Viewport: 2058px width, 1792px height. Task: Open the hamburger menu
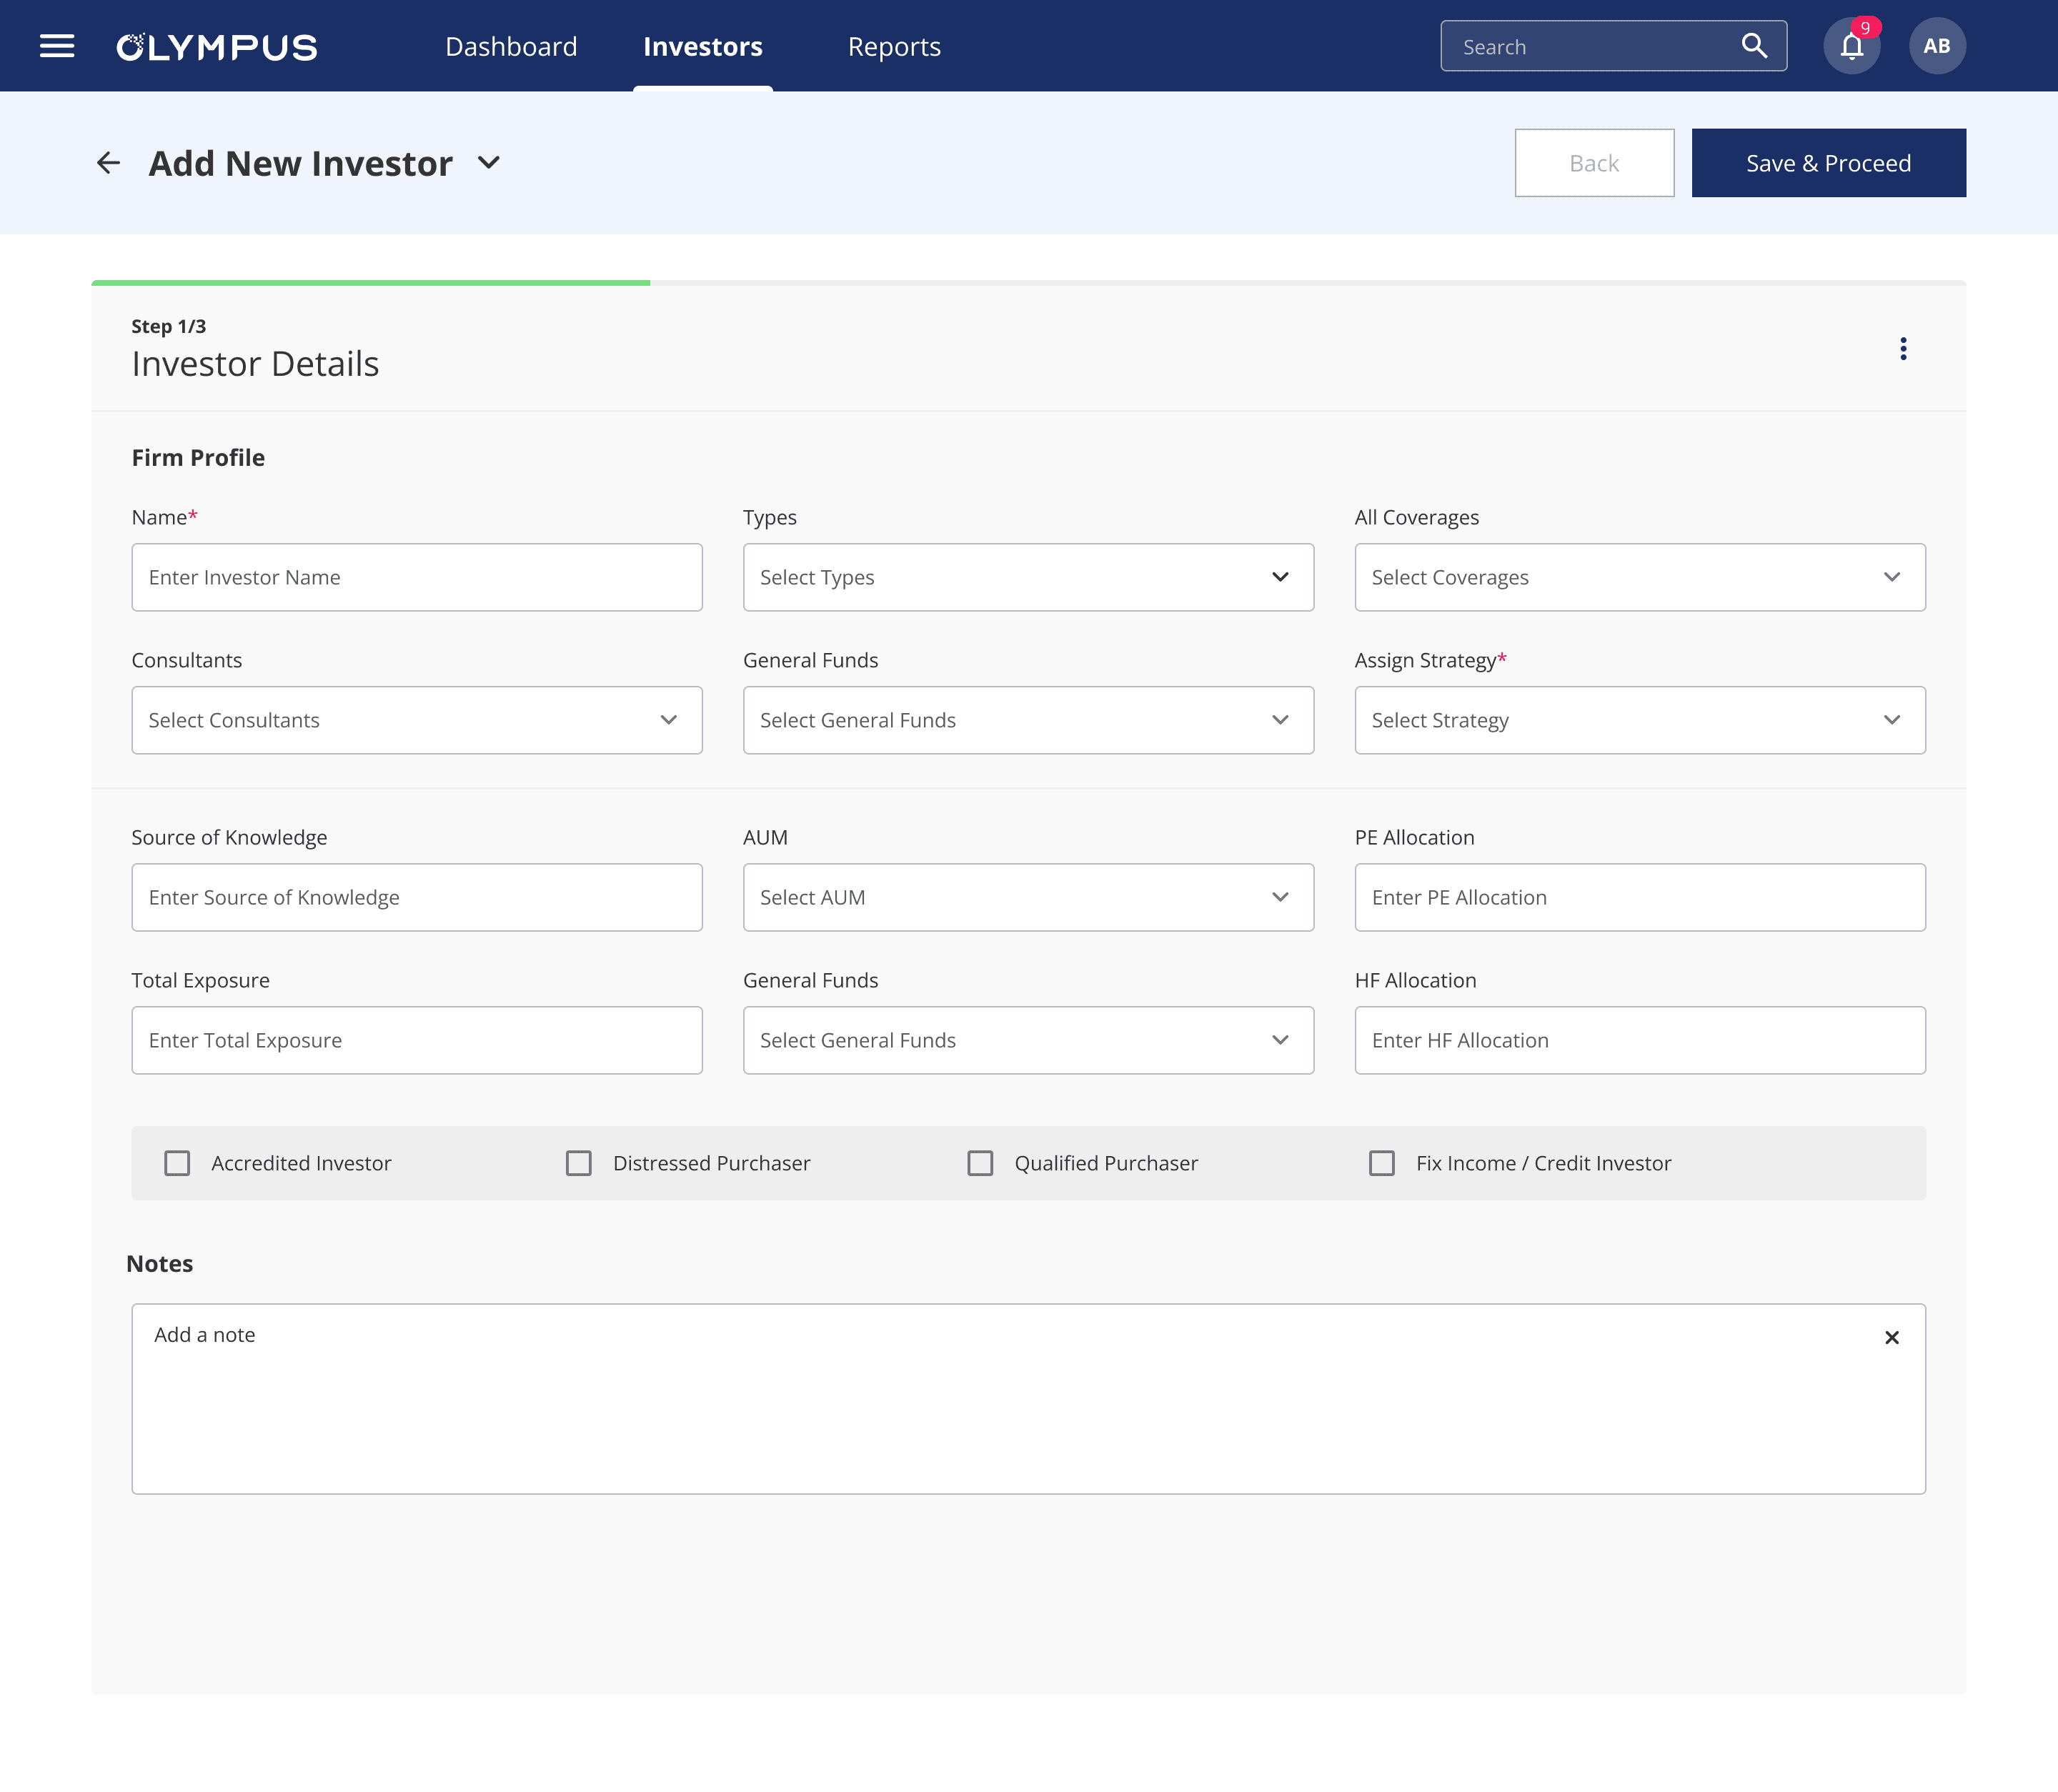[57, 46]
